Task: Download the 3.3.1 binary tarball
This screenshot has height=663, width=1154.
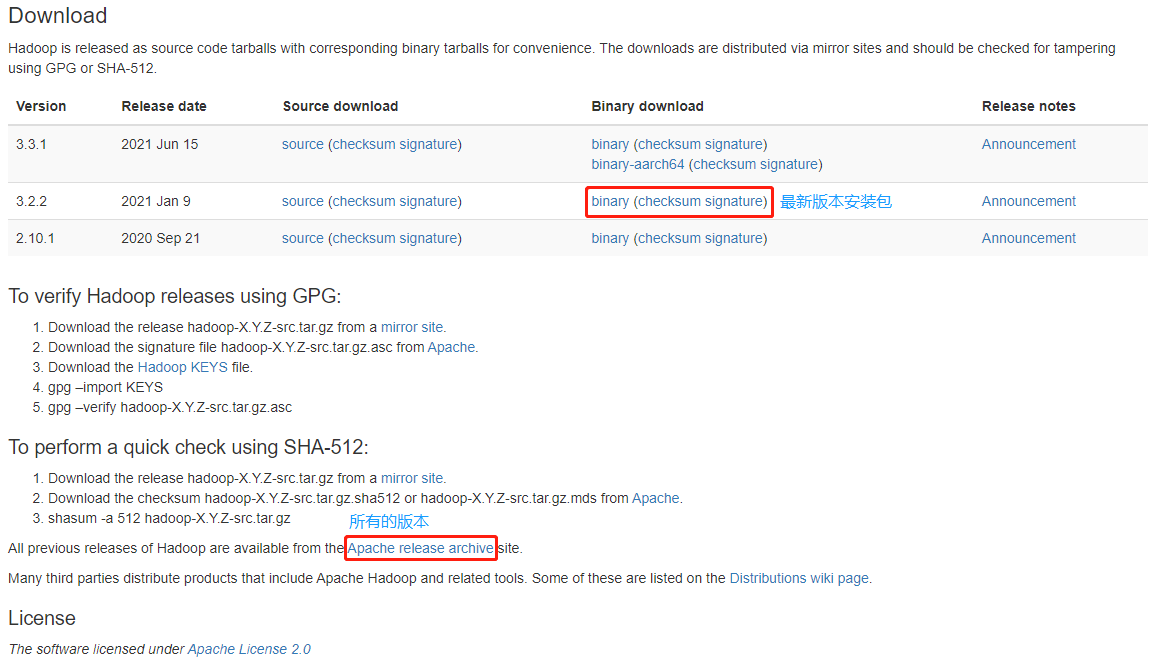Action: pyautogui.click(x=610, y=144)
